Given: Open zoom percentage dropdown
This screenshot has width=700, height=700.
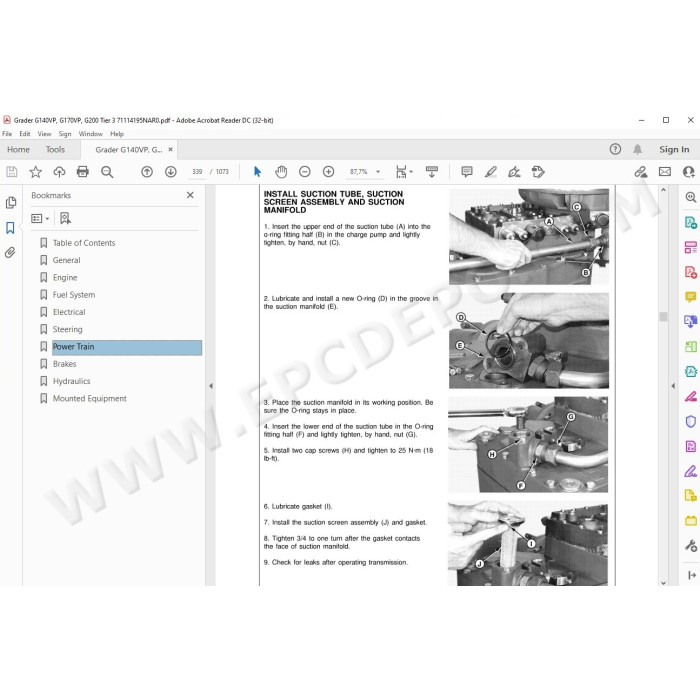Looking at the screenshot, I should [x=378, y=172].
